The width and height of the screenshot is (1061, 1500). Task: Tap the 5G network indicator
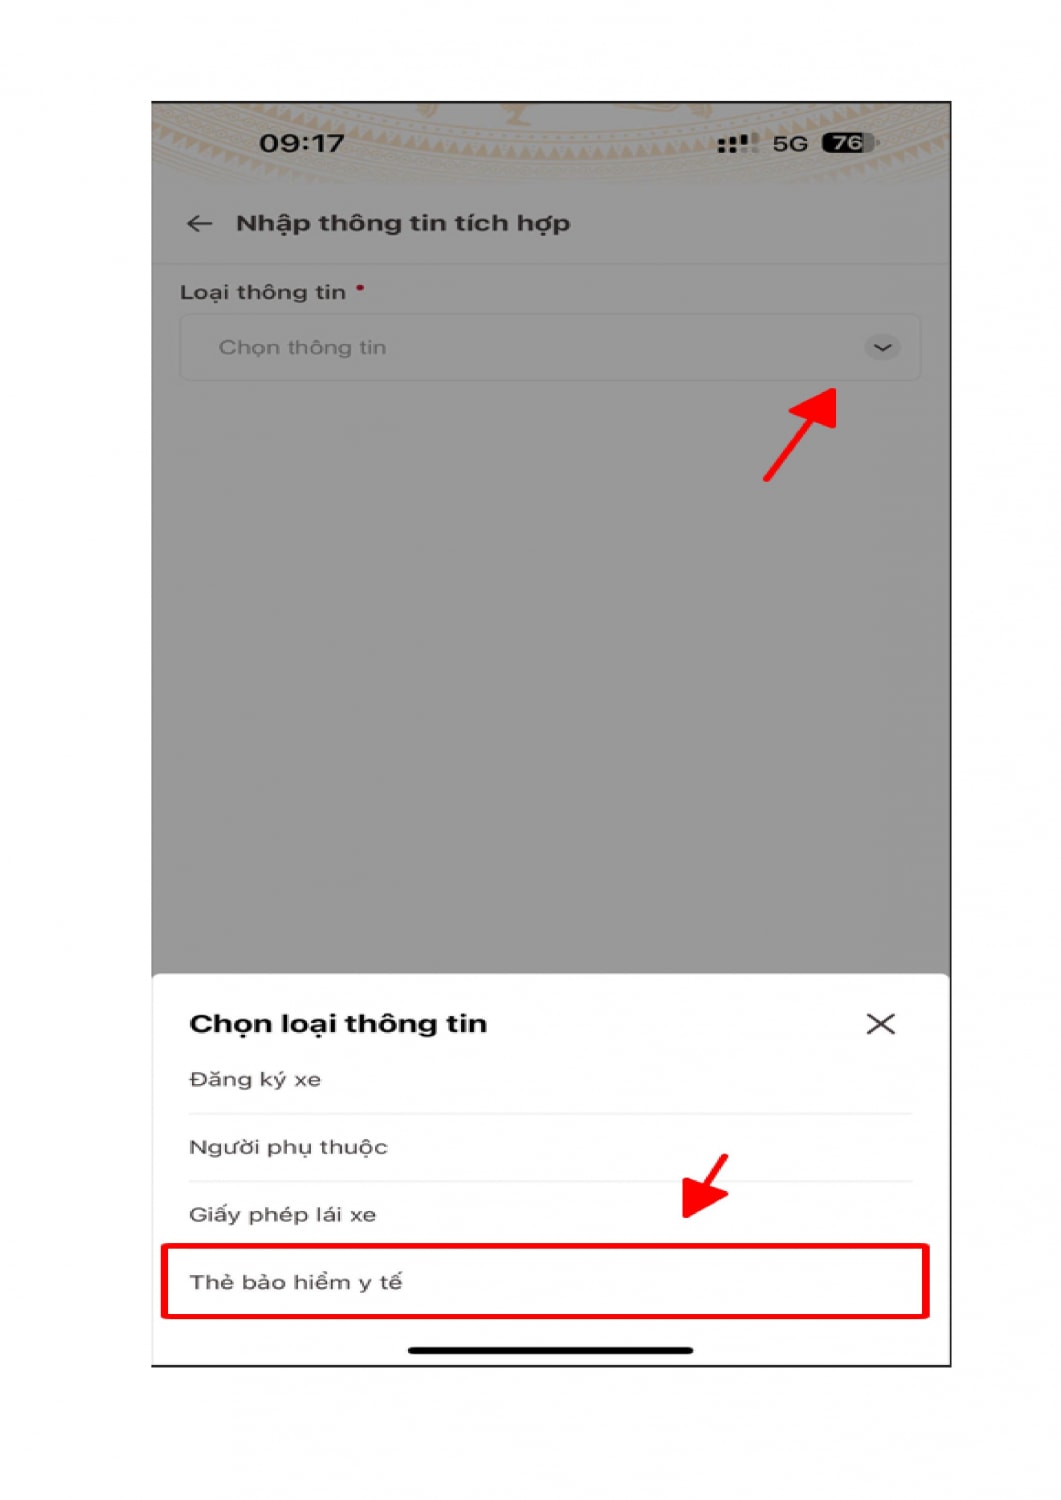[x=790, y=144]
